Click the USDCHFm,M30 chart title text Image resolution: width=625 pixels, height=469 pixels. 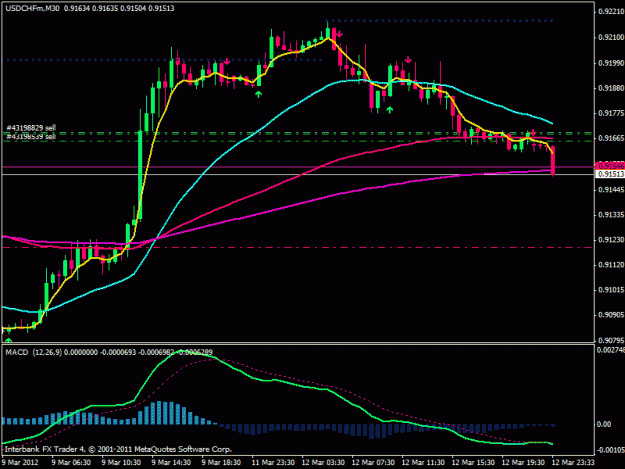pos(32,8)
